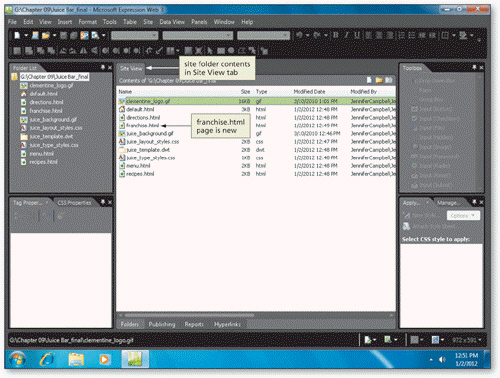
Task: Open the Options dropdown in Apply Styles
Action: (463, 216)
